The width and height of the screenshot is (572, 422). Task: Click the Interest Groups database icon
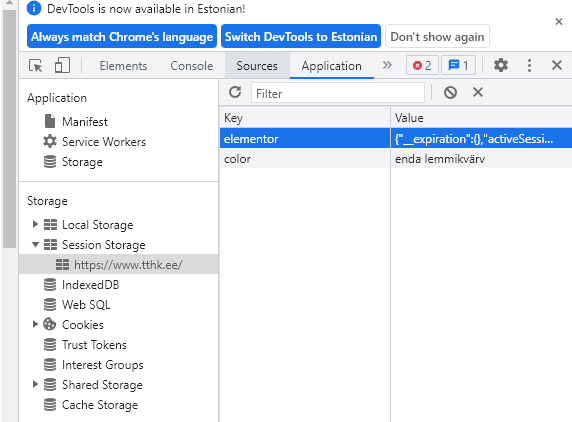pos(50,364)
